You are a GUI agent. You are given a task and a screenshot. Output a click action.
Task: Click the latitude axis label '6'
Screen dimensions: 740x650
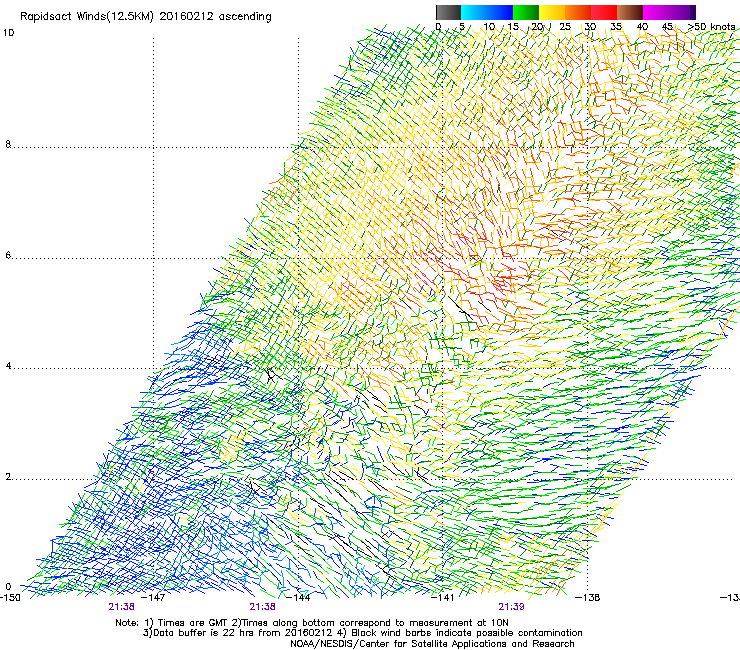(8, 255)
